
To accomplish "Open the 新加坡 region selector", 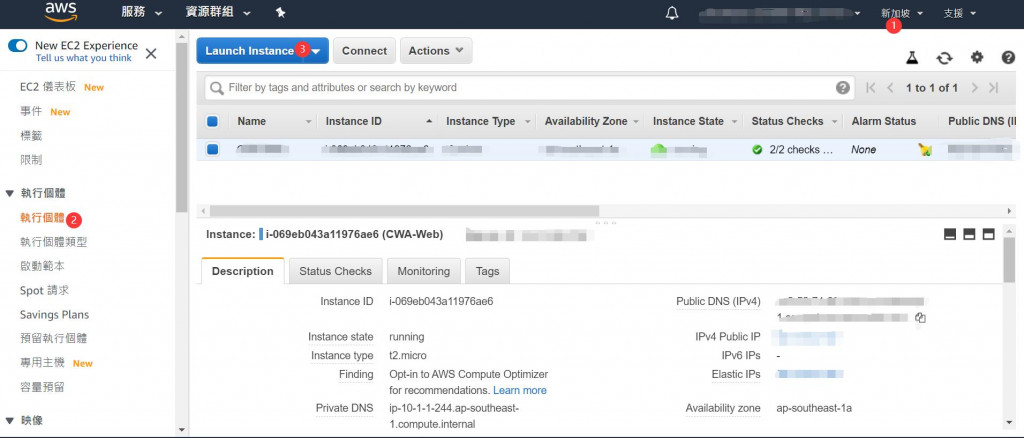I will pyautogui.click(x=901, y=13).
